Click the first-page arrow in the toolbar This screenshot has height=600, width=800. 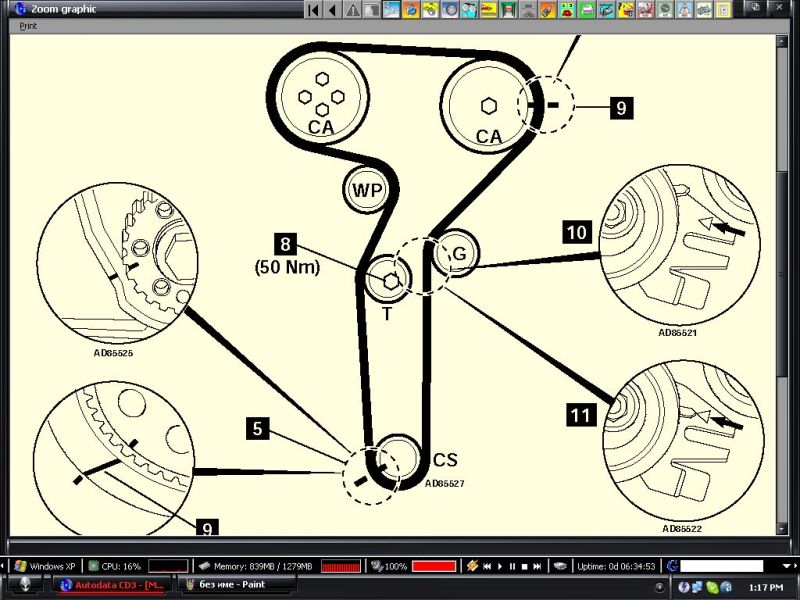(x=313, y=10)
